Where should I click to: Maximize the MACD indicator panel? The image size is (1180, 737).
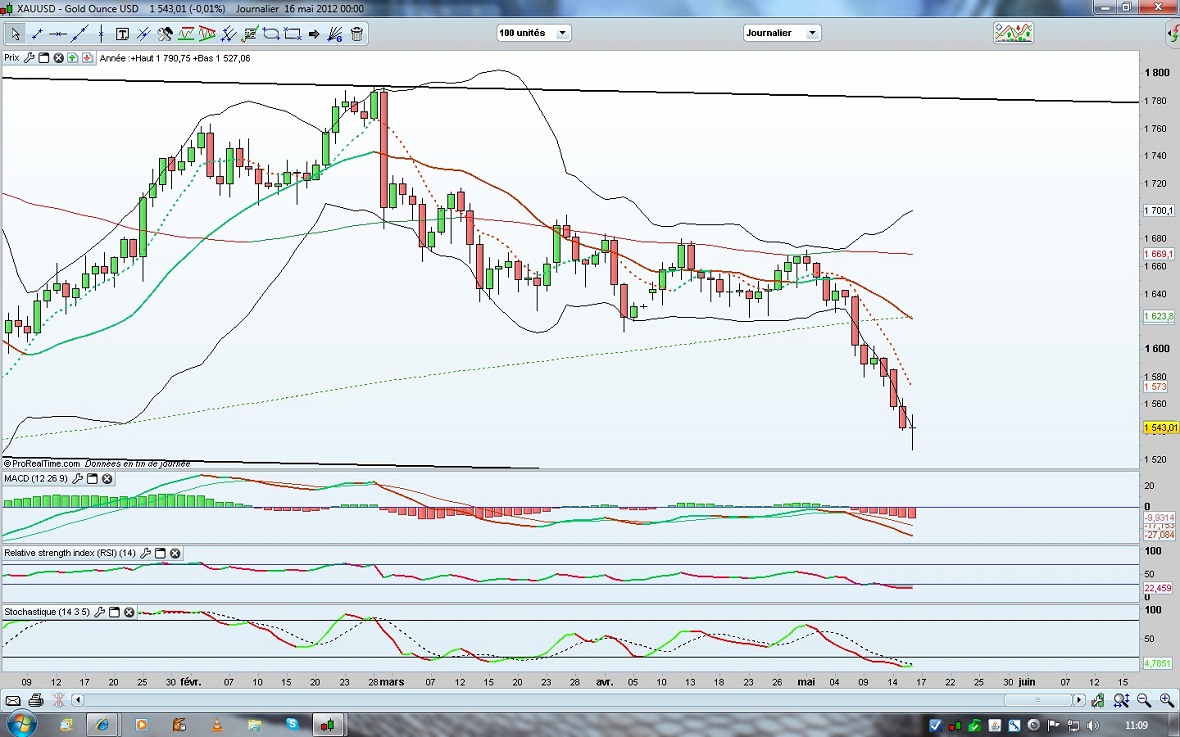tap(92, 479)
